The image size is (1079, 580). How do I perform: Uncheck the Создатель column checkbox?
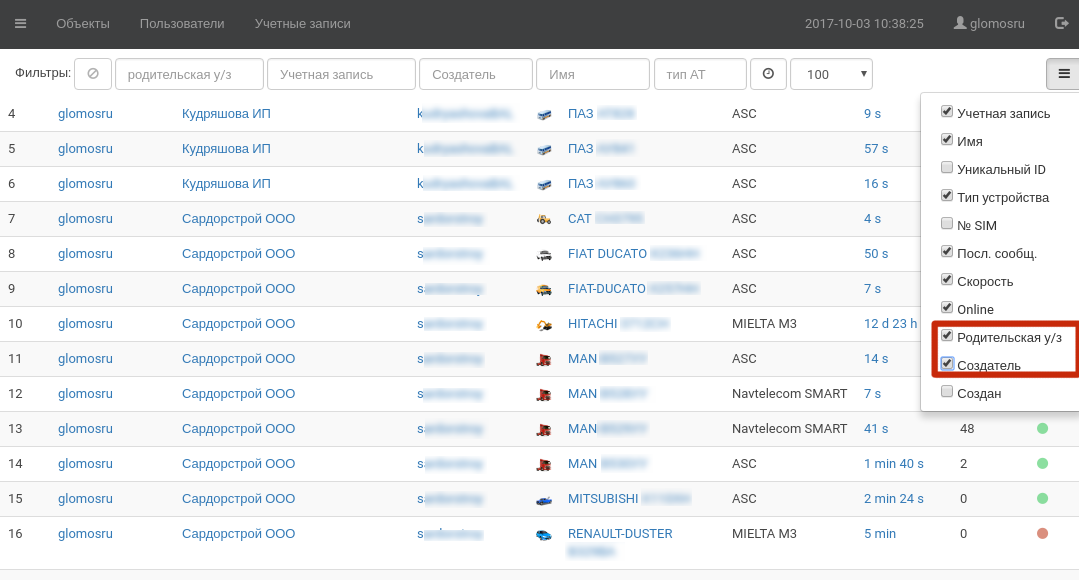[947, 364]
